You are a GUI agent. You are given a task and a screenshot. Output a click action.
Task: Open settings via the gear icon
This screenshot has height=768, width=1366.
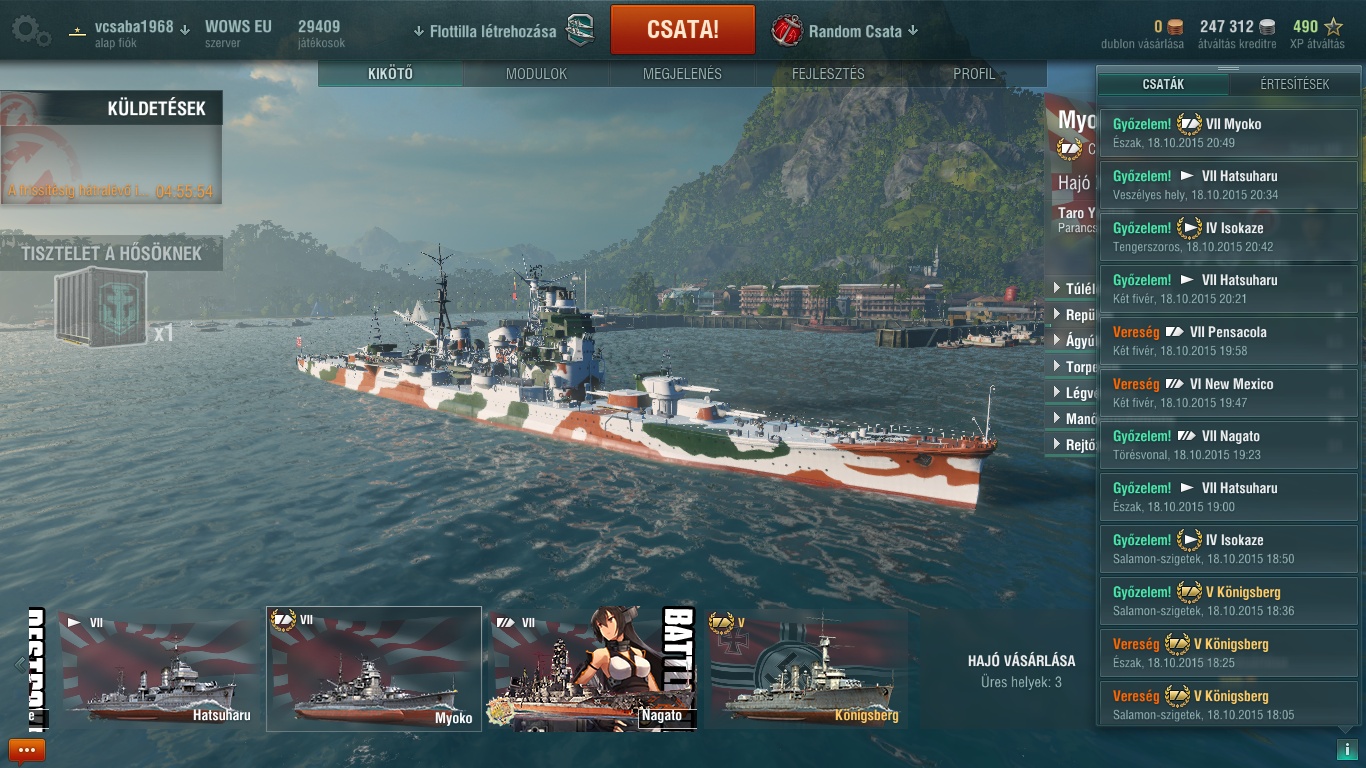31,30
